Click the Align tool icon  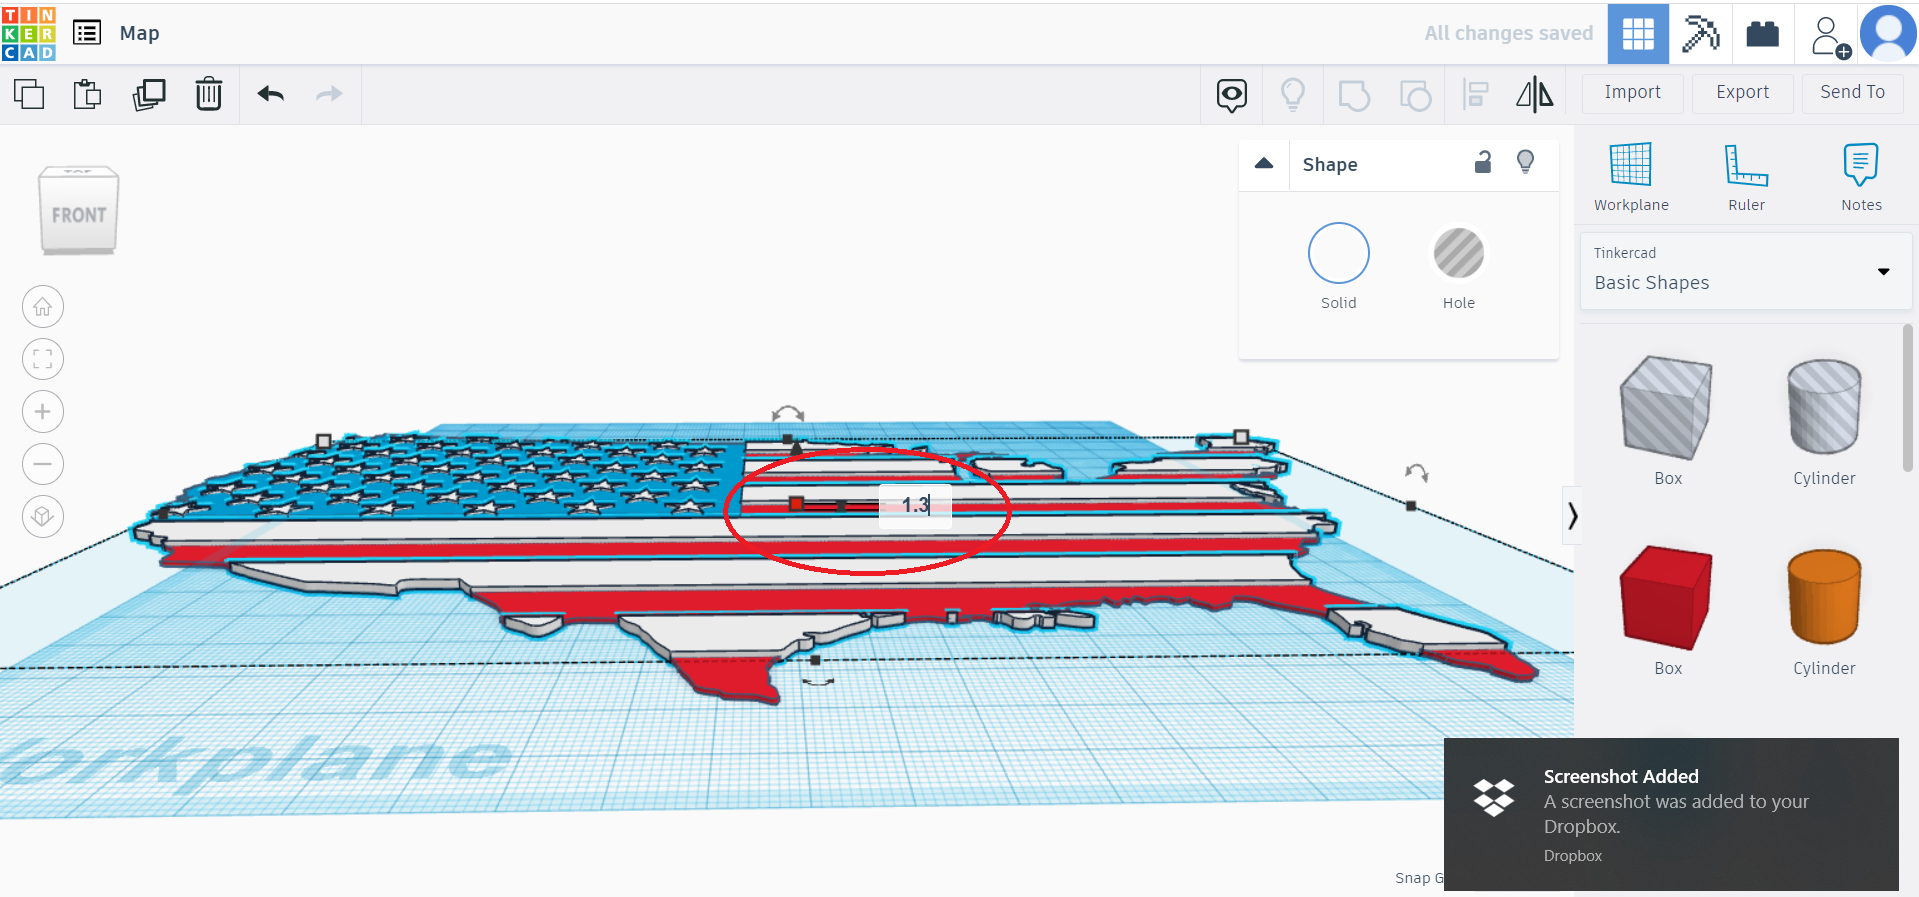[x=1475, y=95]
